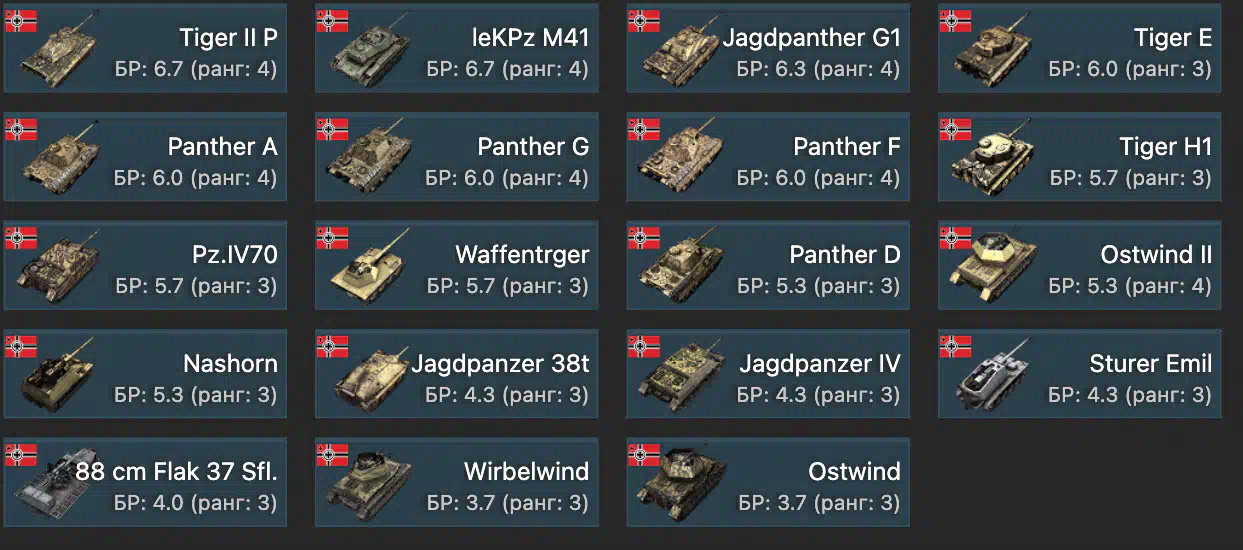Select the Tiger E tank thumbnail
Screen dimensions: 1243x550
click(995, 52)
